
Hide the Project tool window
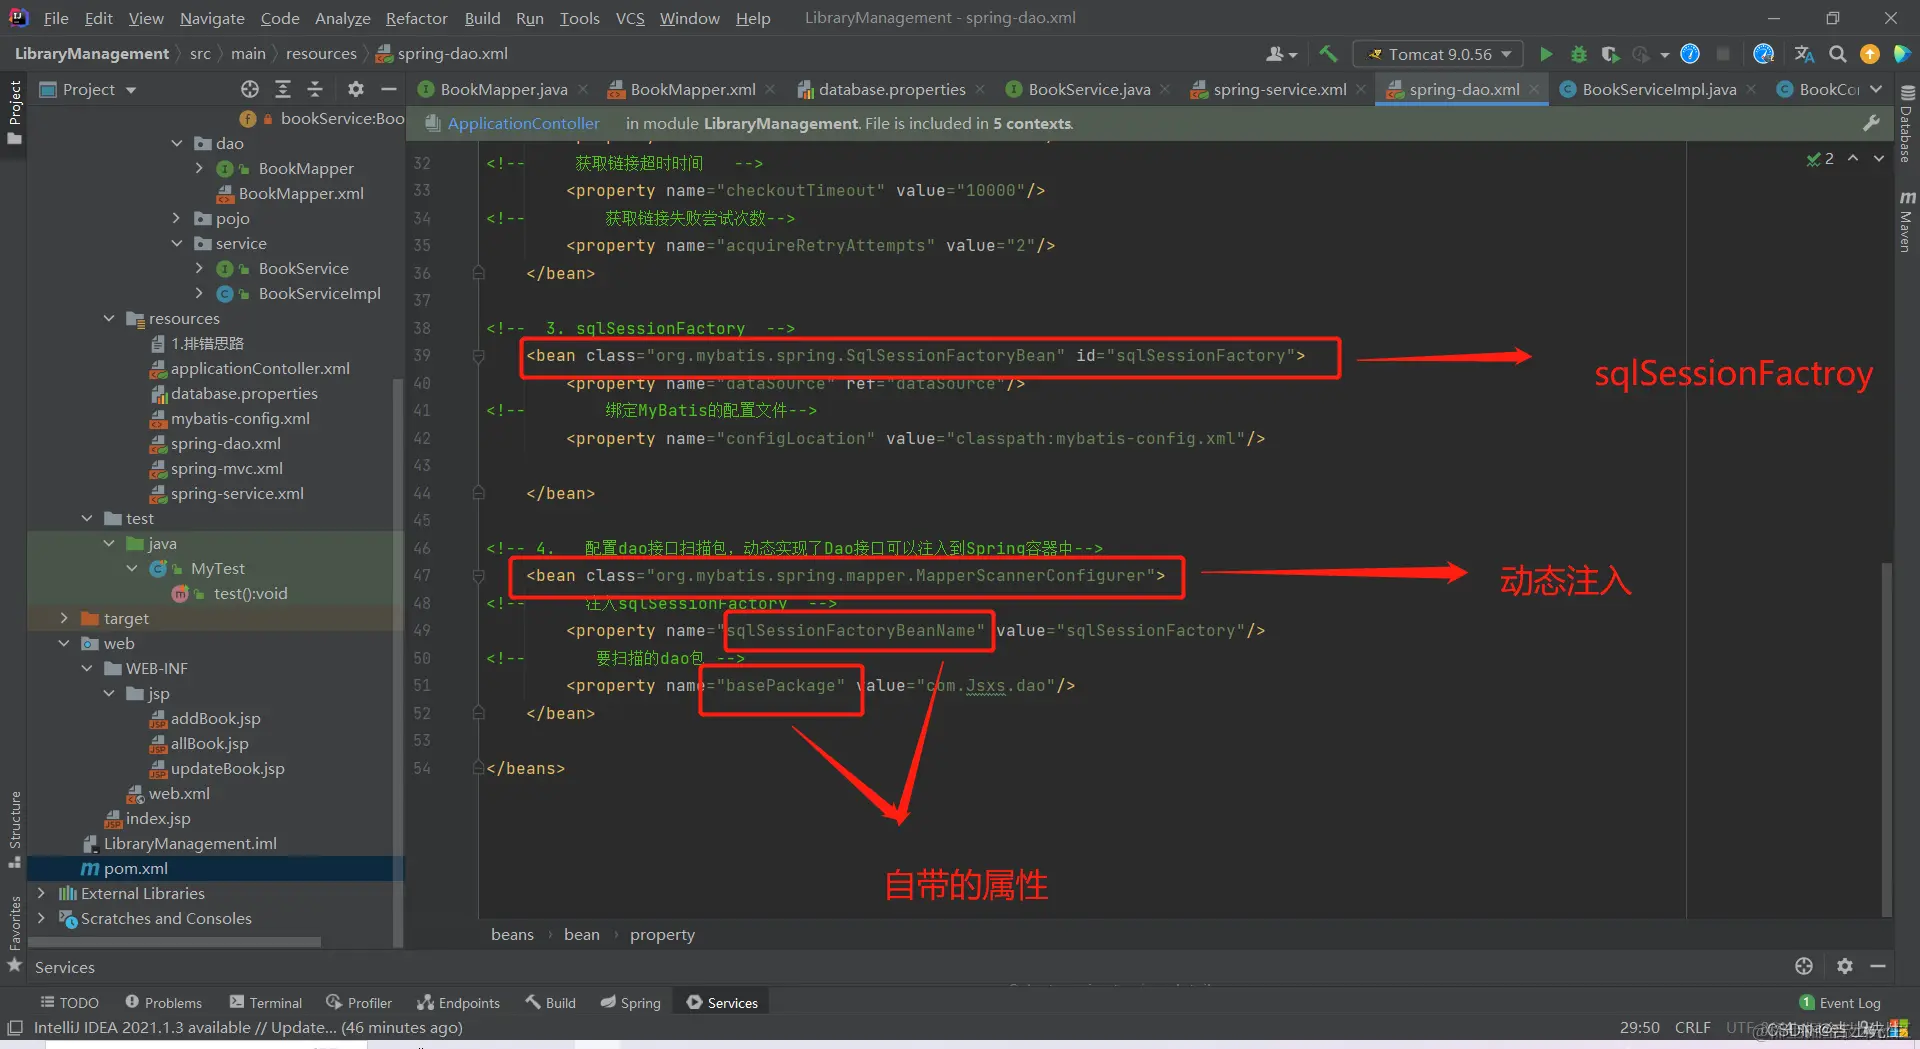(x=388, y=89)
